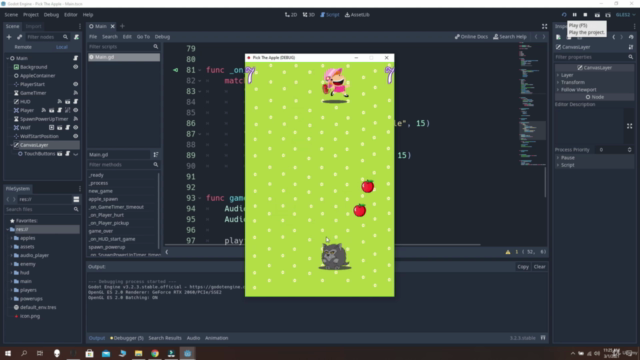Add a new node with plus icon
The width and height of the screenshot is (640, 360).
pyautogui.click(x=9, y=37)
